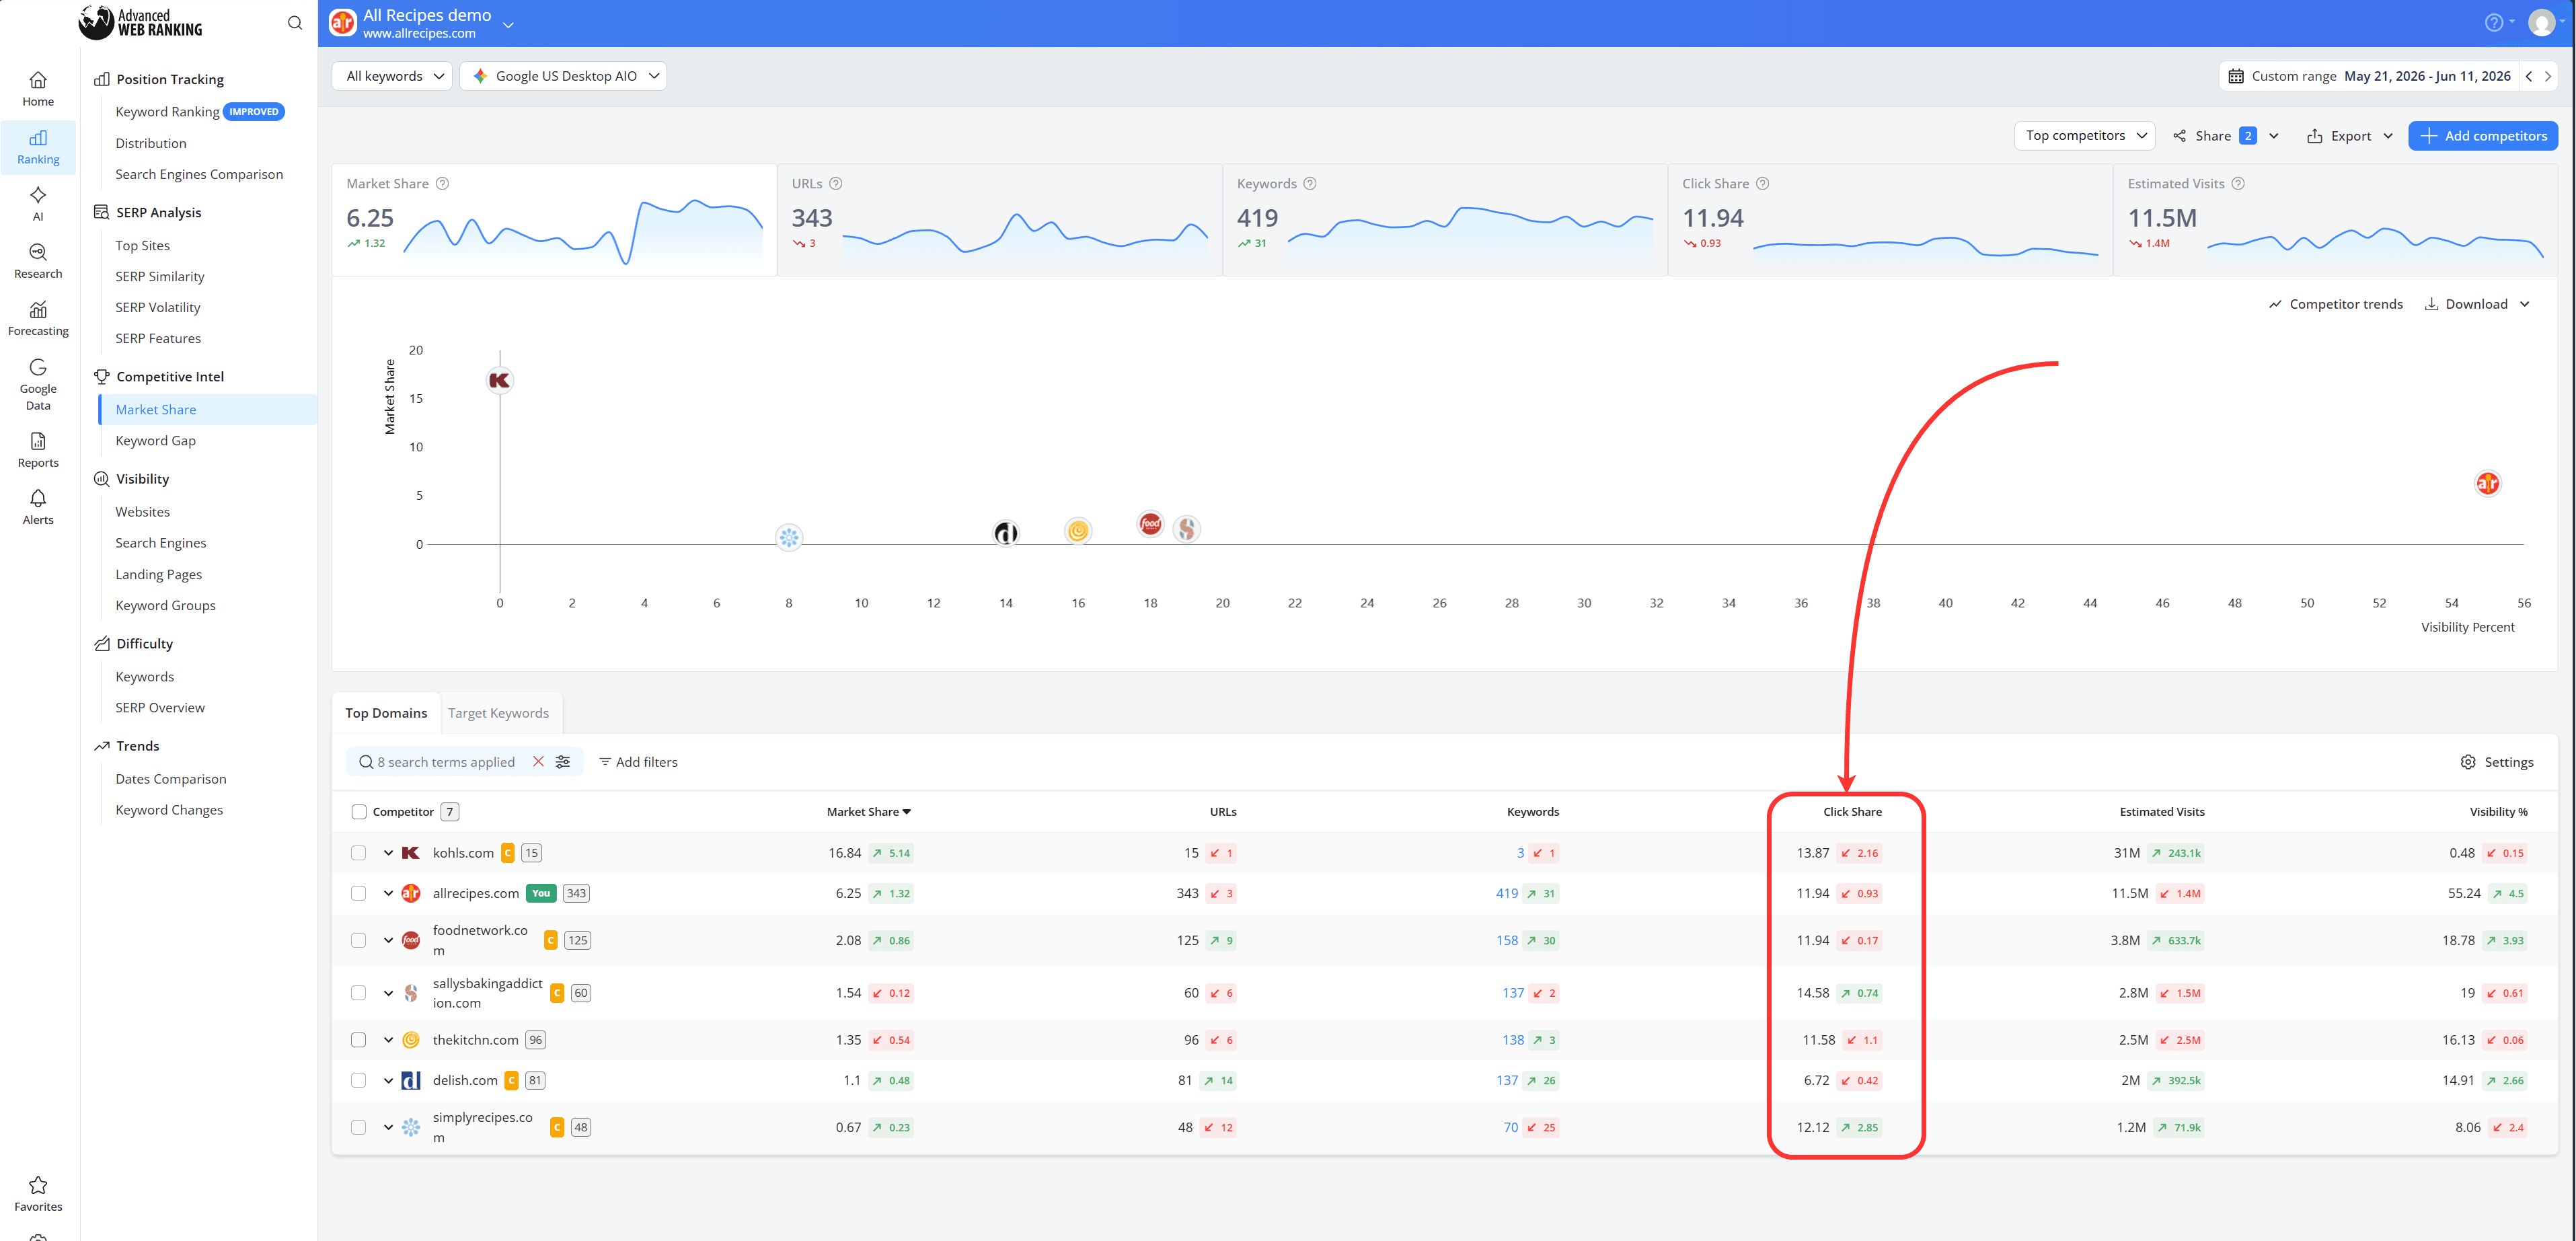Check the kohls.com row checkbox
The height and width of the screenshot is (1241, 2576).
pos(359,853)
